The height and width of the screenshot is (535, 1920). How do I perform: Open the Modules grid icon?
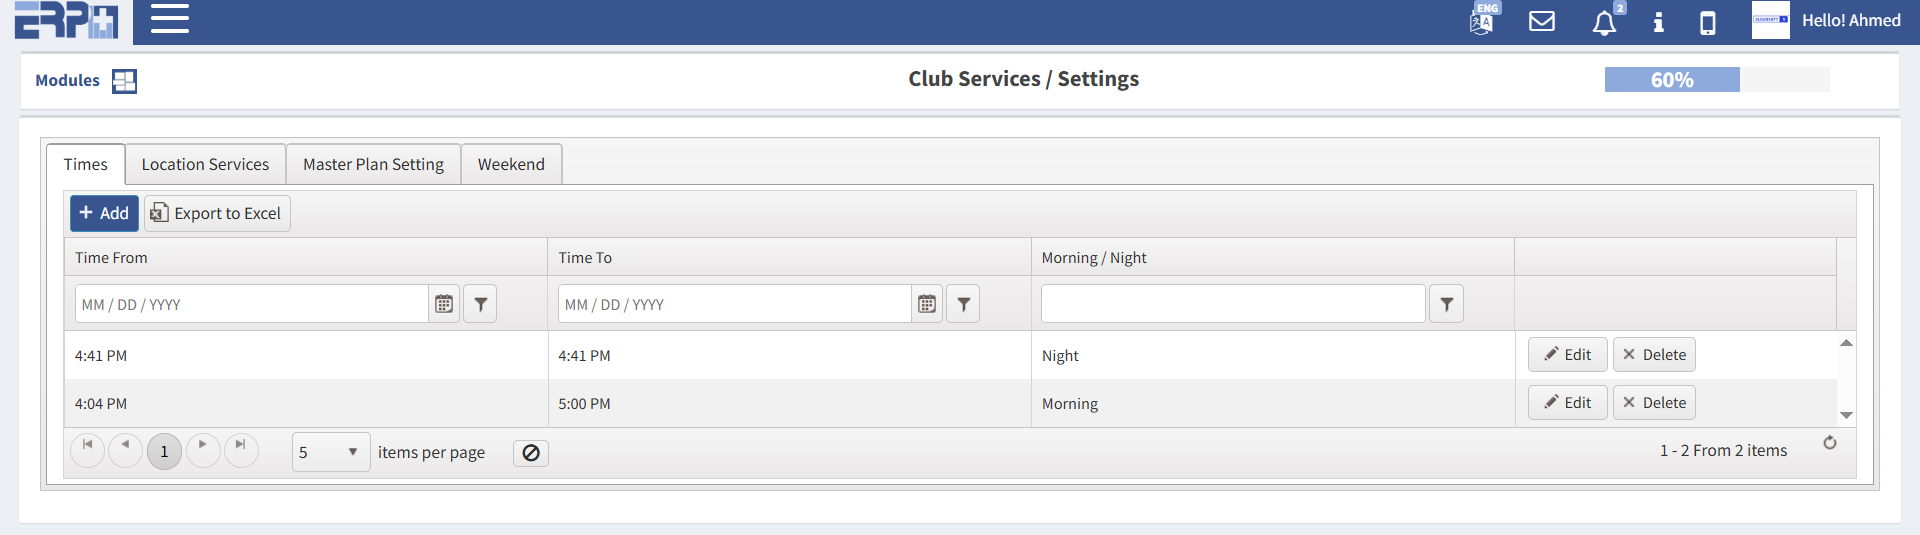pos(124,81)
